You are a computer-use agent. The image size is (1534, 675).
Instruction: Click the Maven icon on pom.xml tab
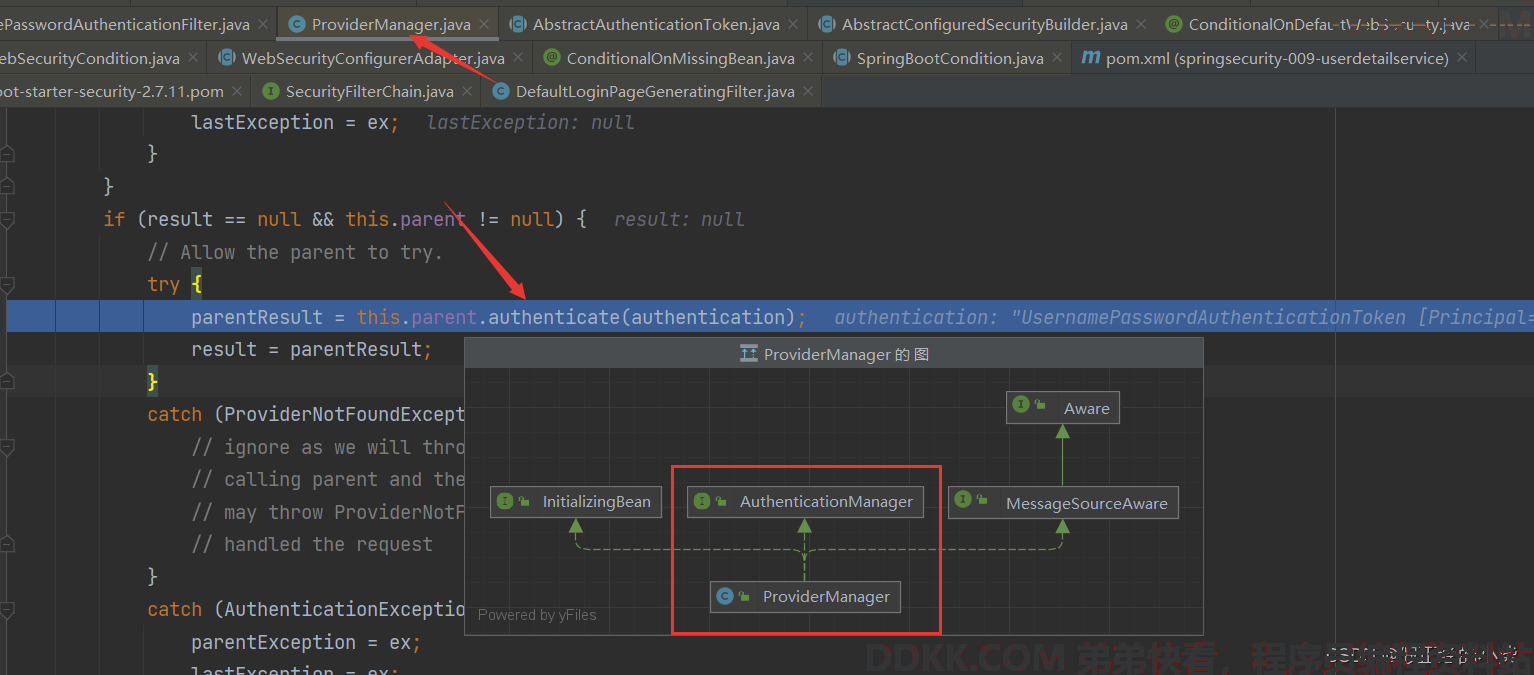pyautogui.click(x=1089, y=58)
